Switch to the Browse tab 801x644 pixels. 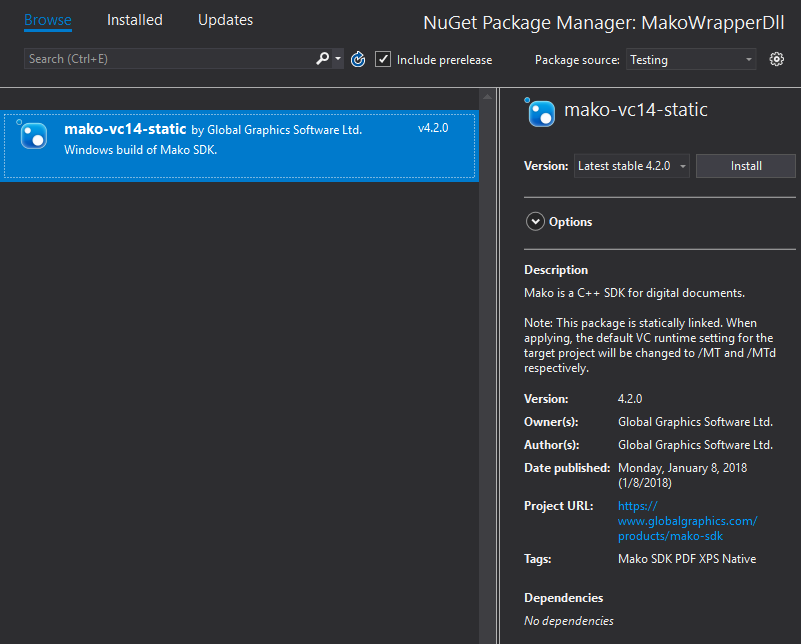[48, 20]
